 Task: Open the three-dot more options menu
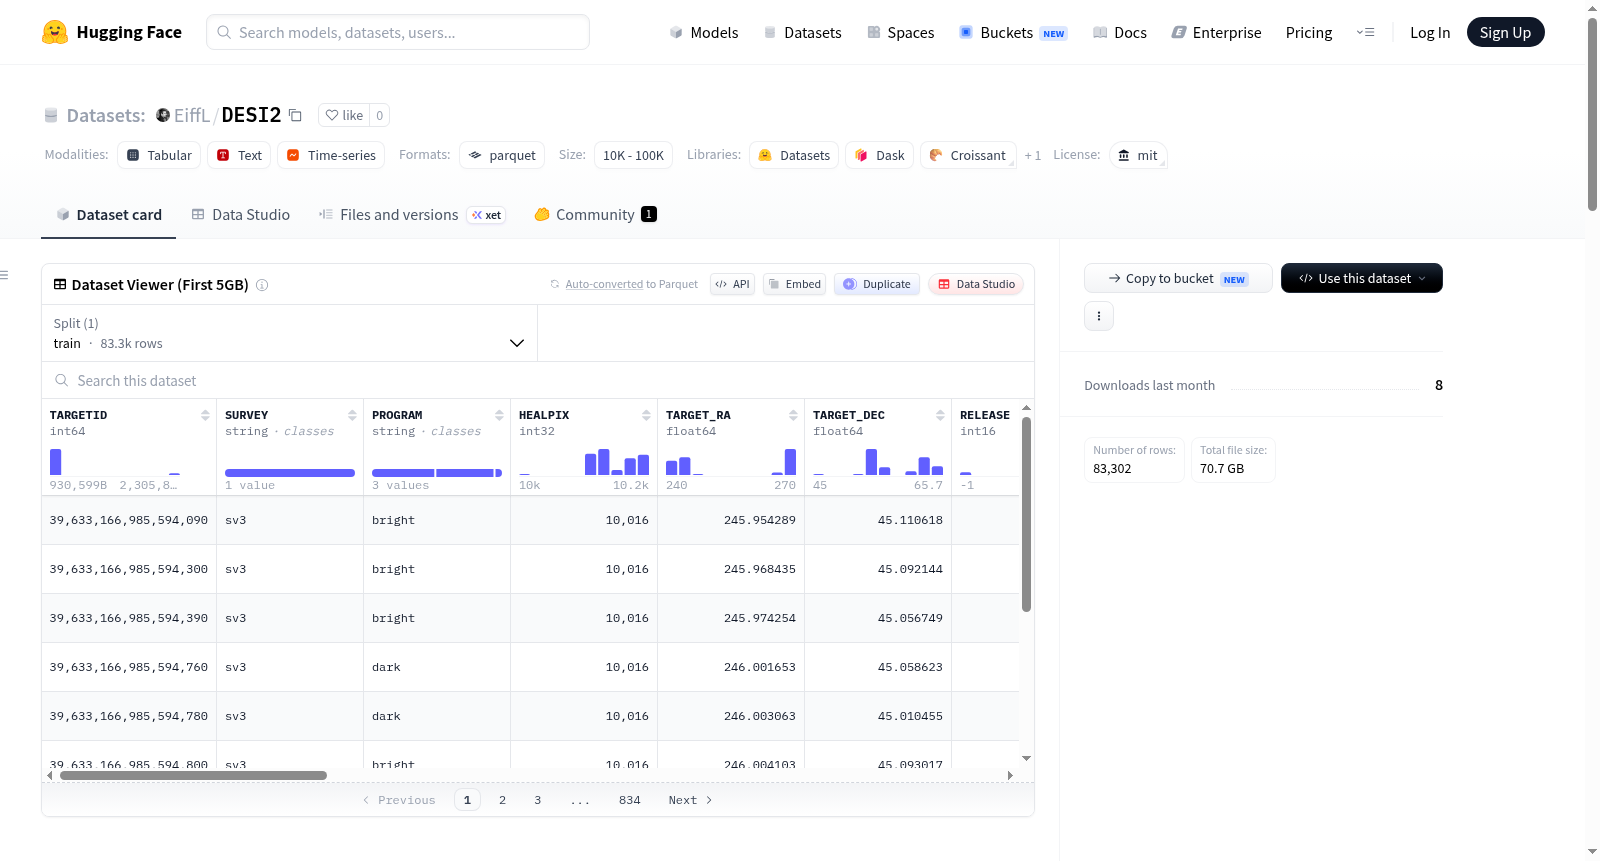tap(1099, 316)
